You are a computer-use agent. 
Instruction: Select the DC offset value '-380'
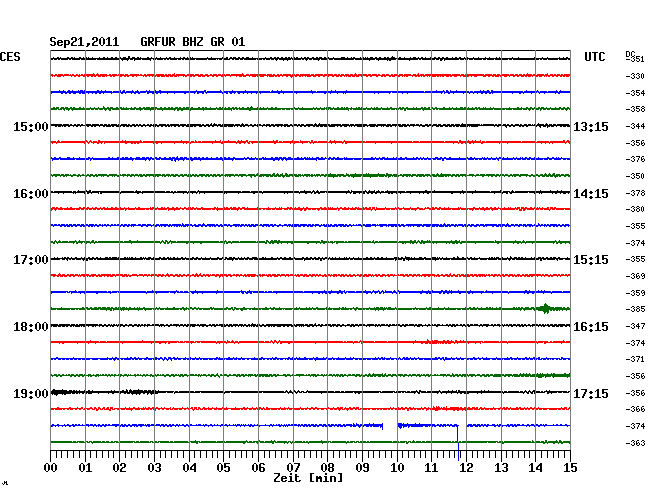pos(635,209)
